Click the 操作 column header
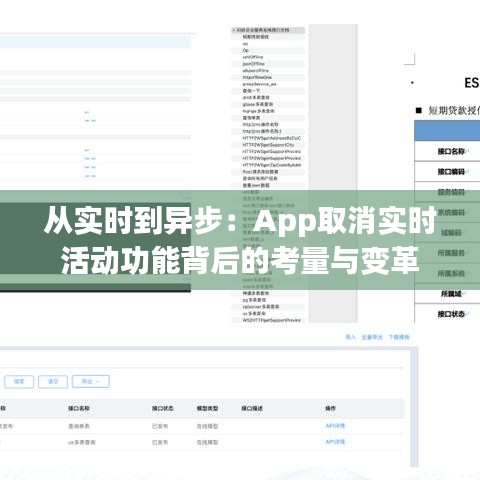 pos(331,408)
